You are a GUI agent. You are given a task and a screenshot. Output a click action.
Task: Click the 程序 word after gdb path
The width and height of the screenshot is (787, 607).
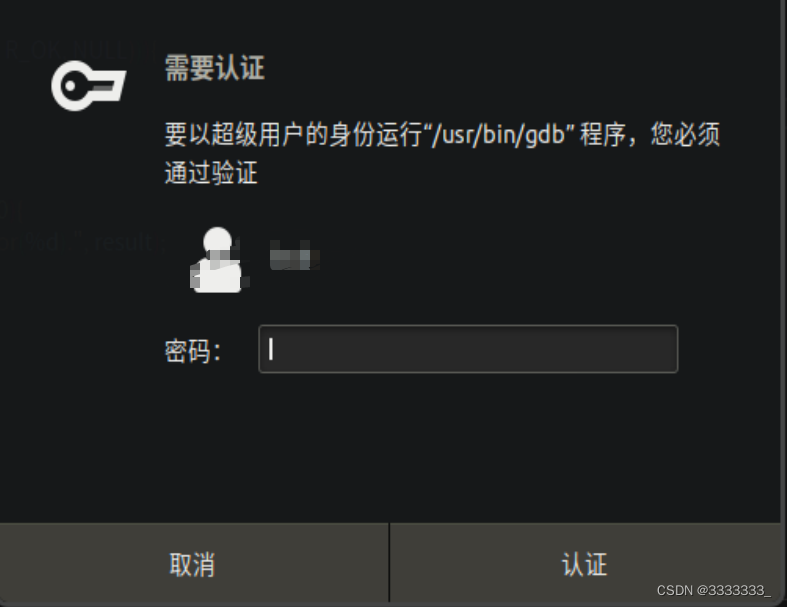click(603, 135)
